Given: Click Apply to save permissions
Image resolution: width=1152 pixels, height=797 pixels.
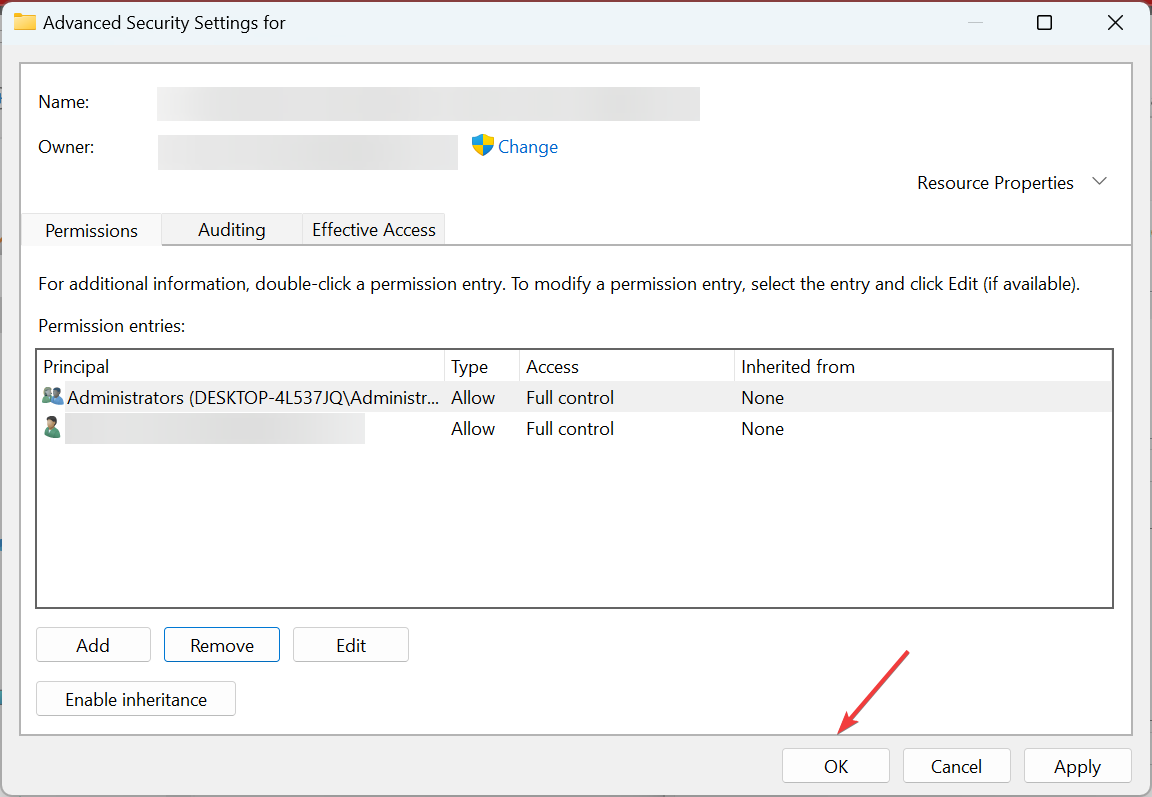Looking at the screenshot, I should (x=1077, y=767).
